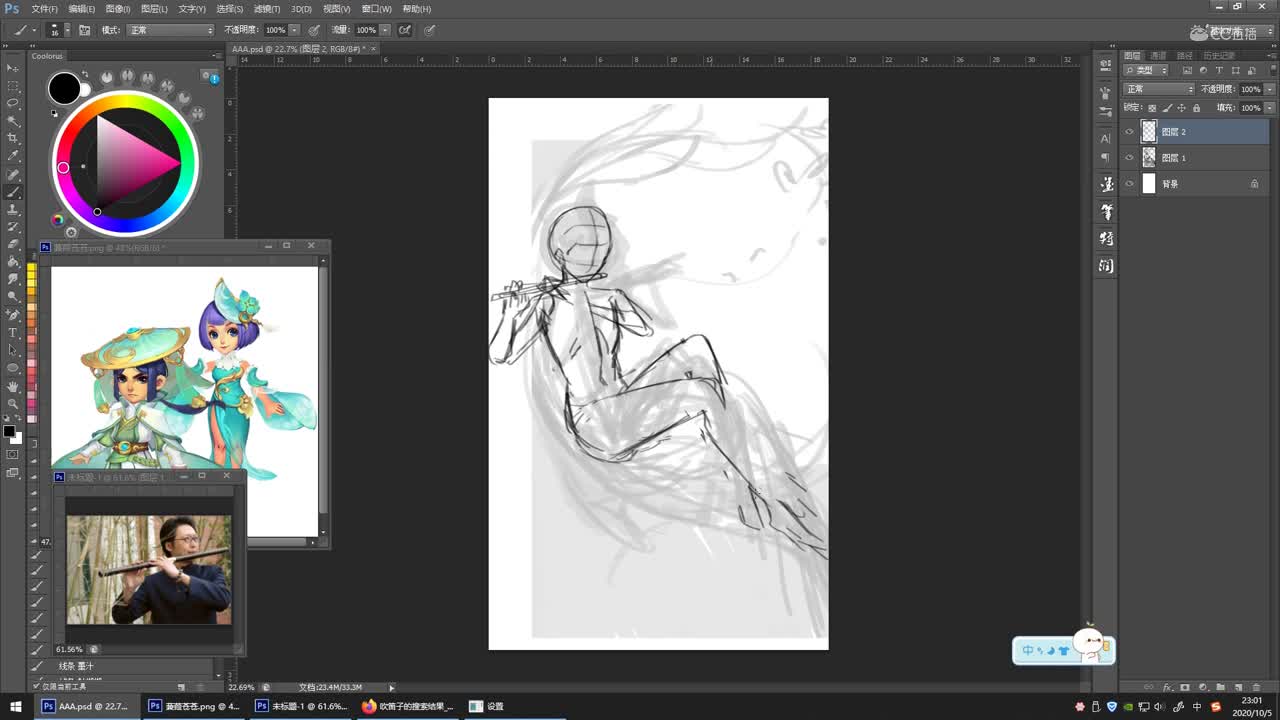
Task: Toggle lock transparent pixels
Action: [1152, 108]
